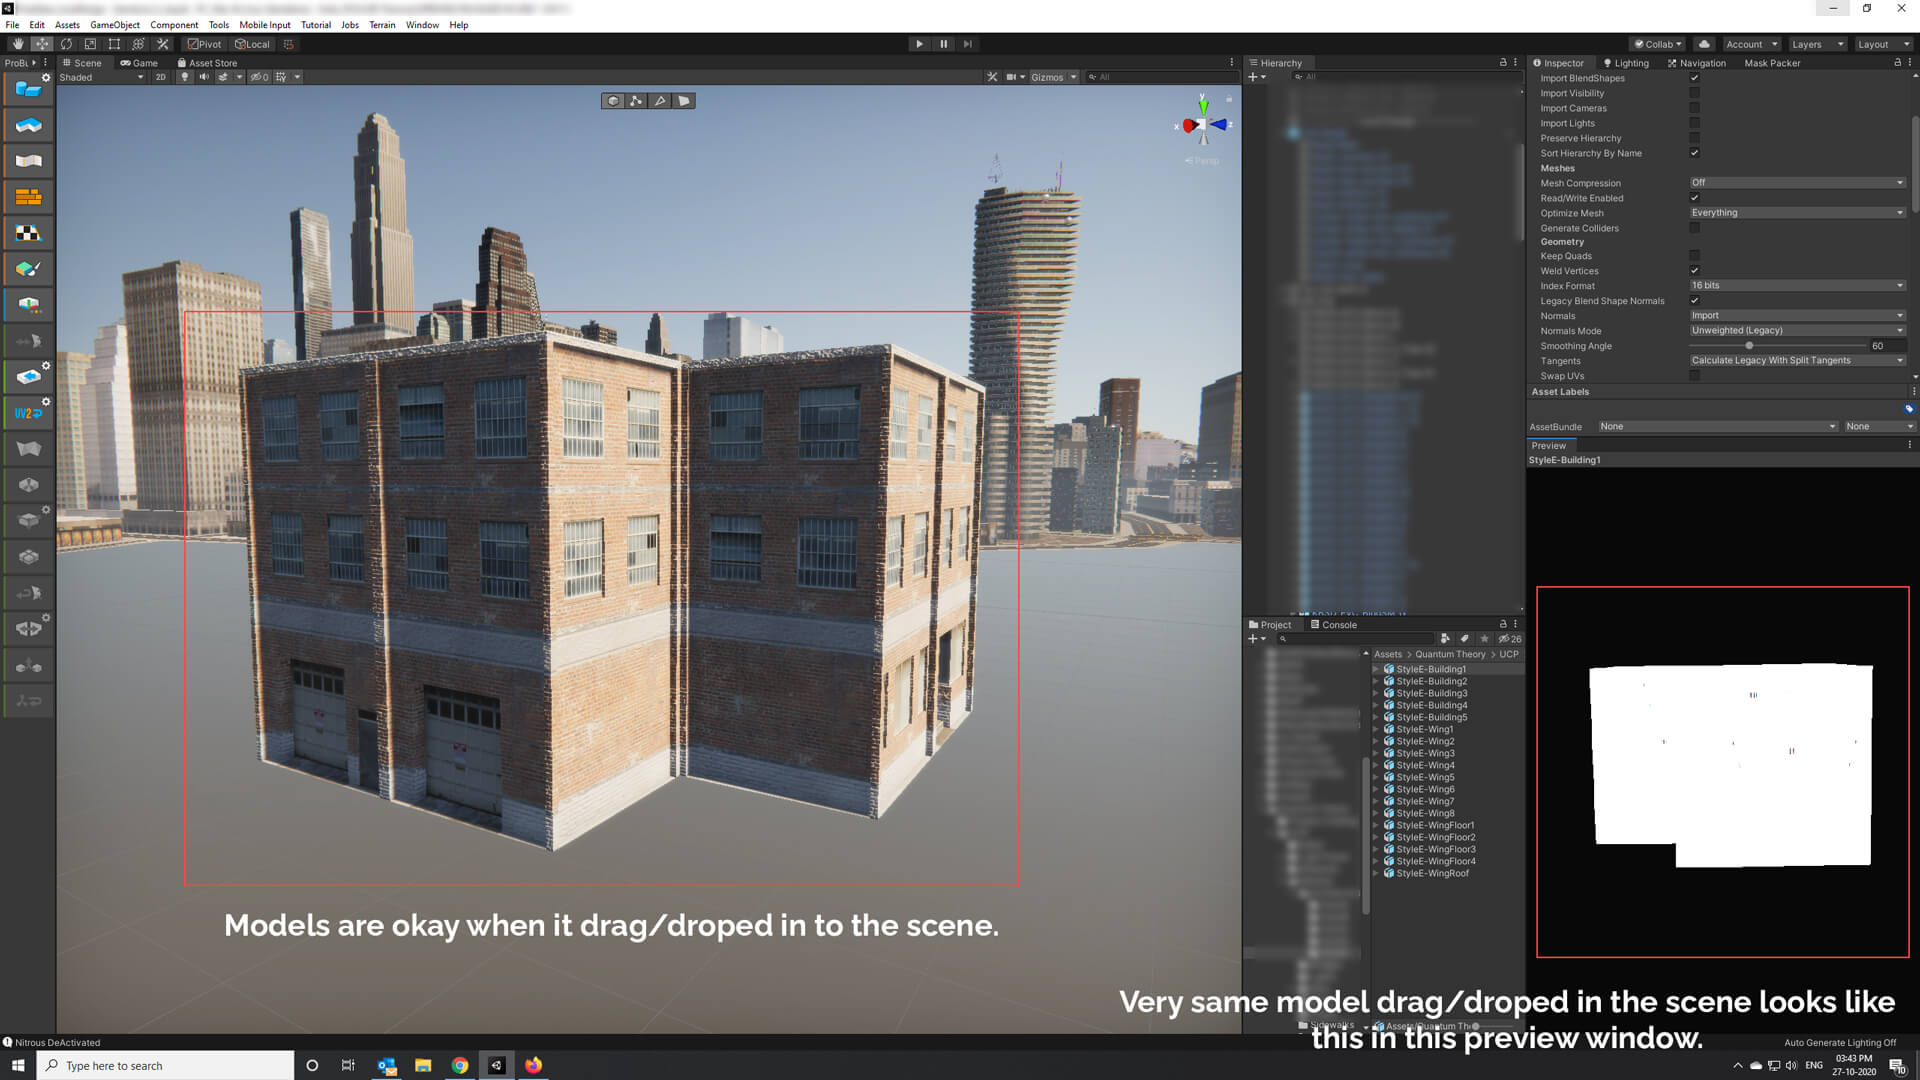
Task: Toggle Sort Hierarchy By Name checkbox
Action: 1694,153
